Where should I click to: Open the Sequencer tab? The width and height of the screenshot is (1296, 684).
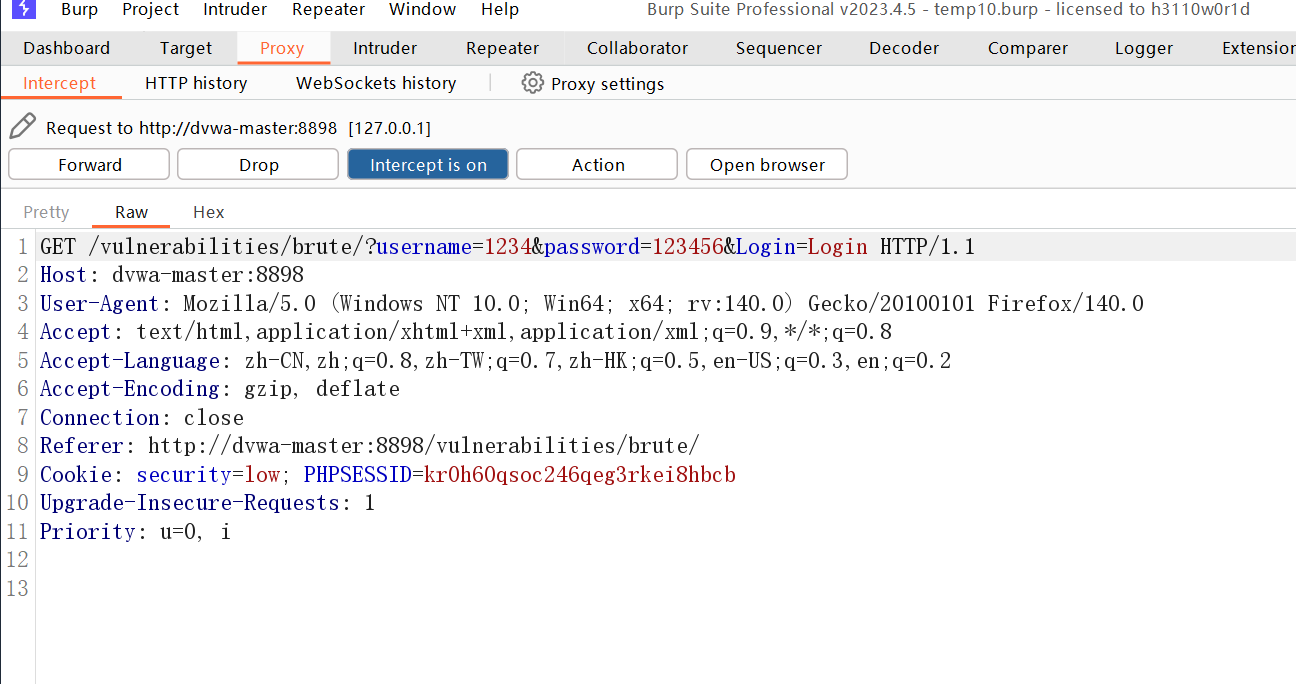coord(779,48)
